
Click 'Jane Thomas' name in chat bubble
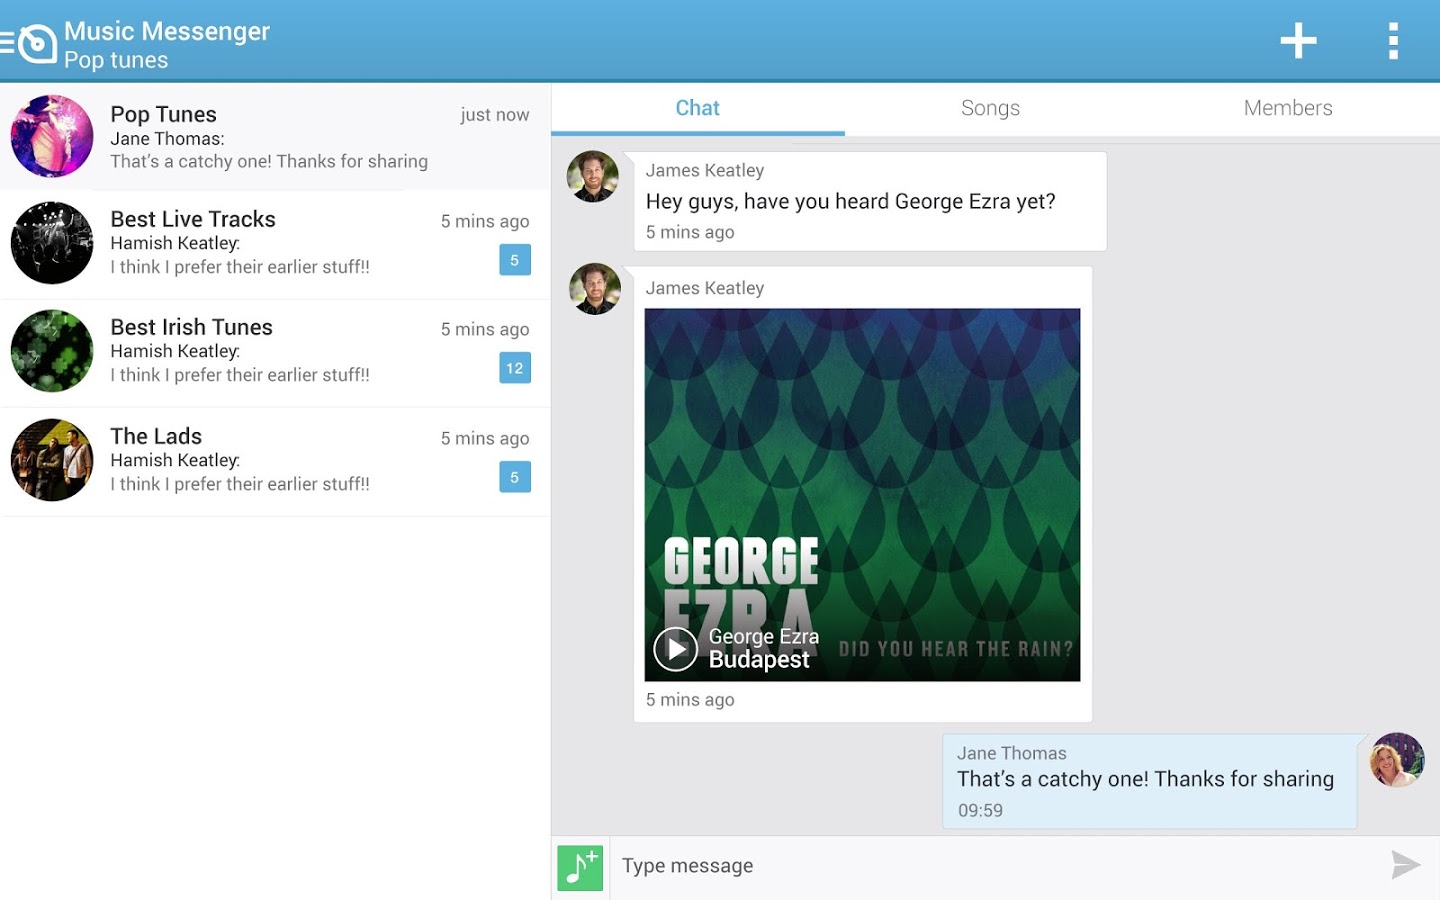tap(1012, 753)
